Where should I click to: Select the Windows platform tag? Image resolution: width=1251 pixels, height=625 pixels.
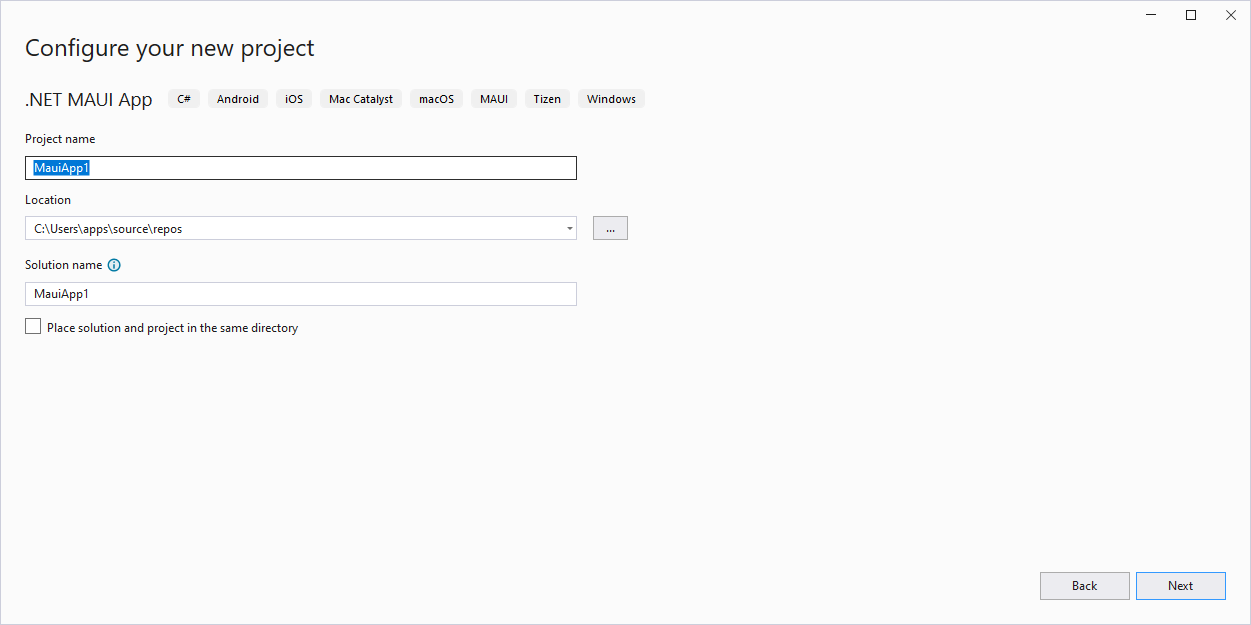click(x=611, y=99)
